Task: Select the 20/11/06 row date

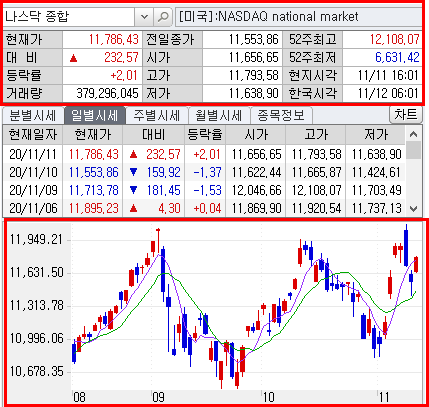Action: click(33, 208)
